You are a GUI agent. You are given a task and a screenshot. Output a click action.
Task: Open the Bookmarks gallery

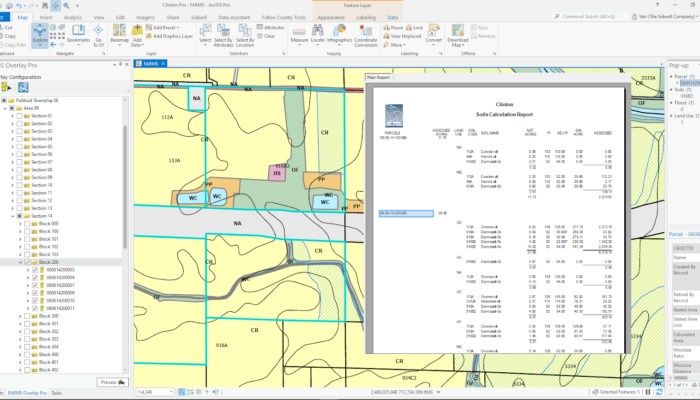[x=79, y=34]
